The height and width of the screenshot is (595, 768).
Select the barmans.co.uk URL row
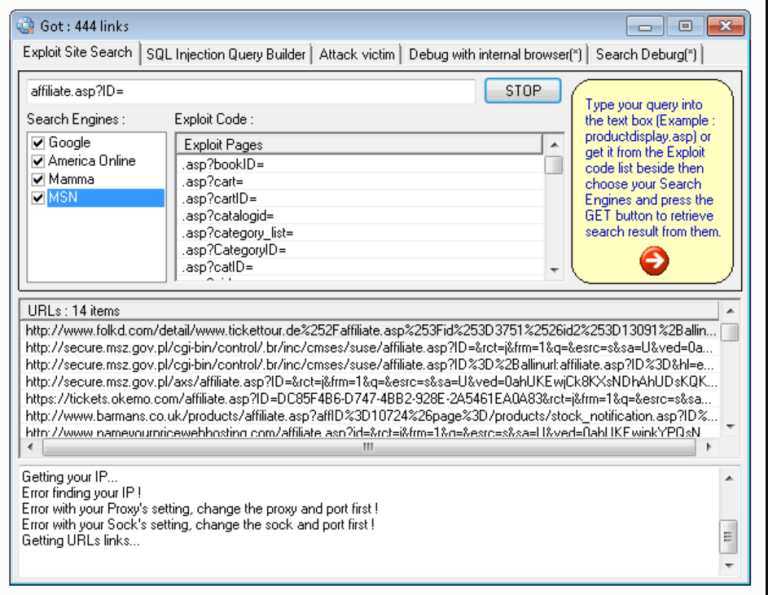pyautogui.click(x=370, y=416)
